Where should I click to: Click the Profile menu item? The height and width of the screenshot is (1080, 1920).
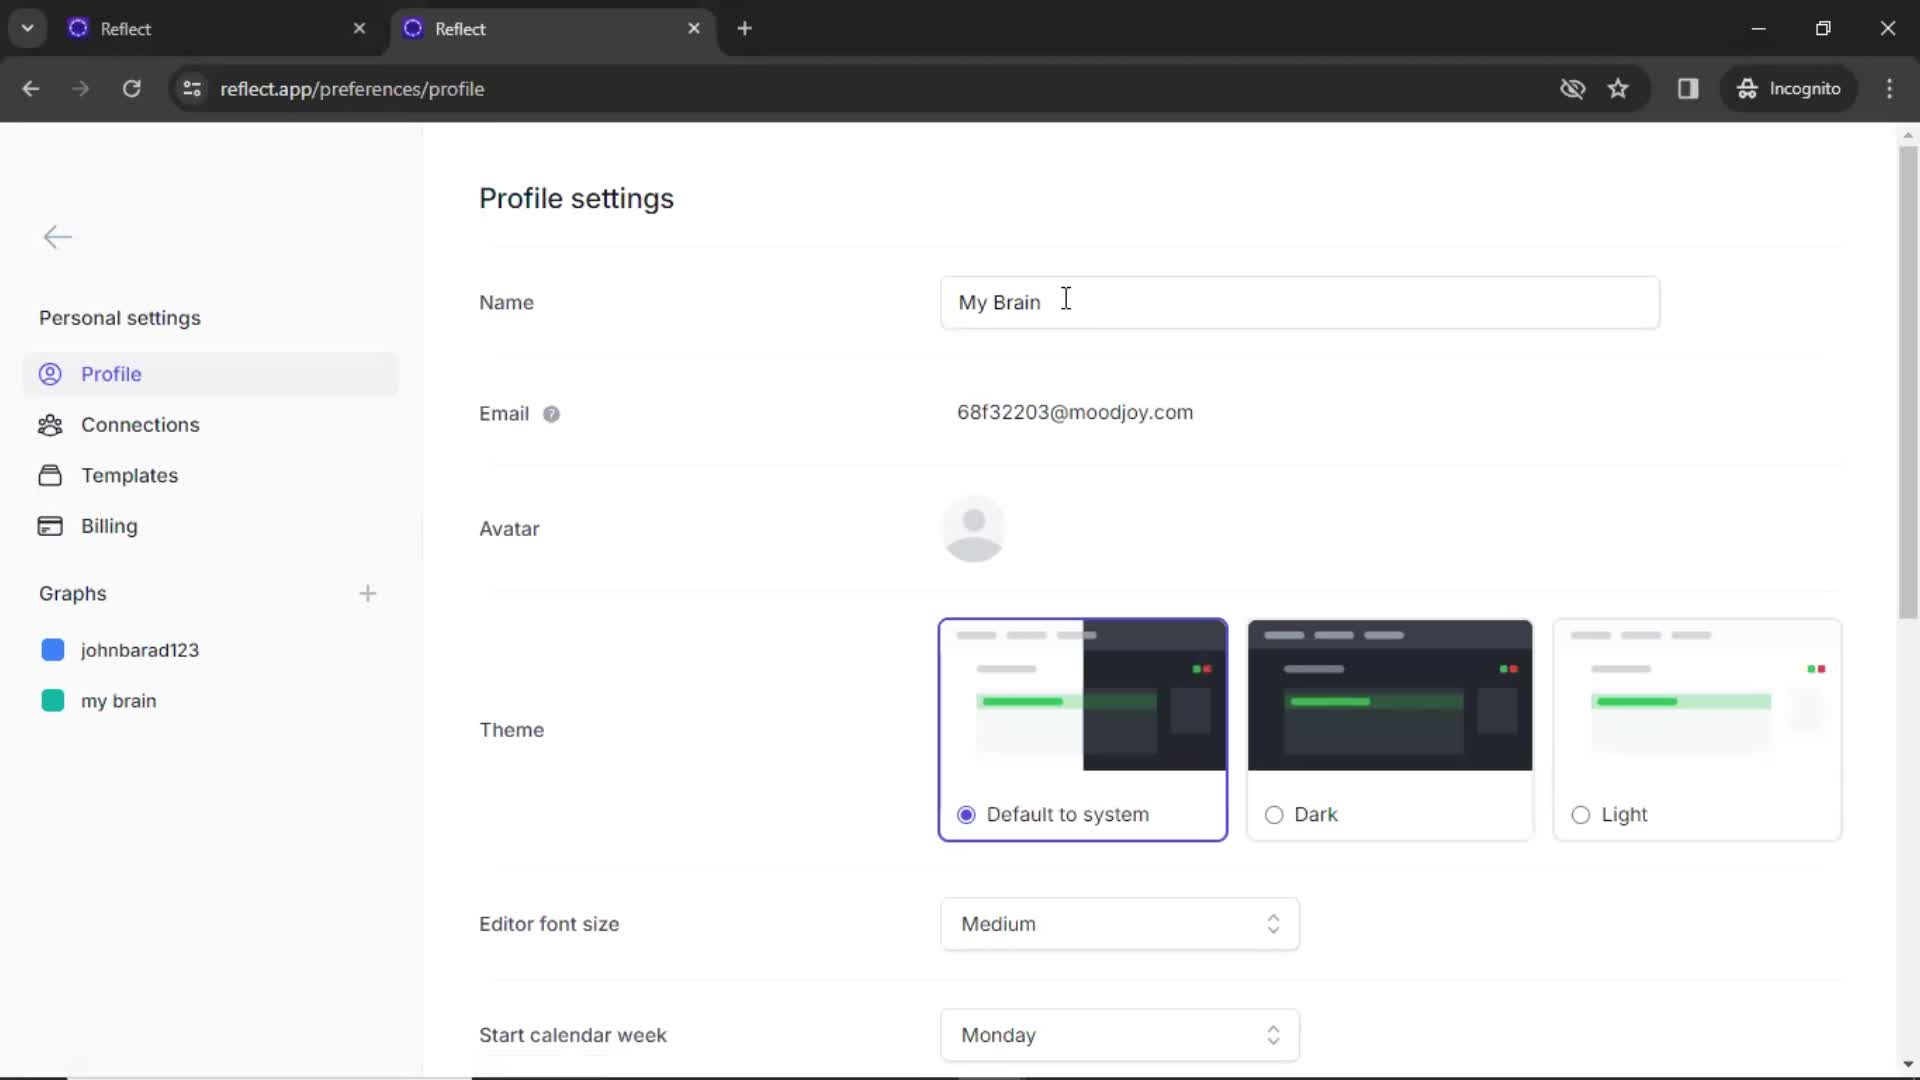tap(111, 373)
